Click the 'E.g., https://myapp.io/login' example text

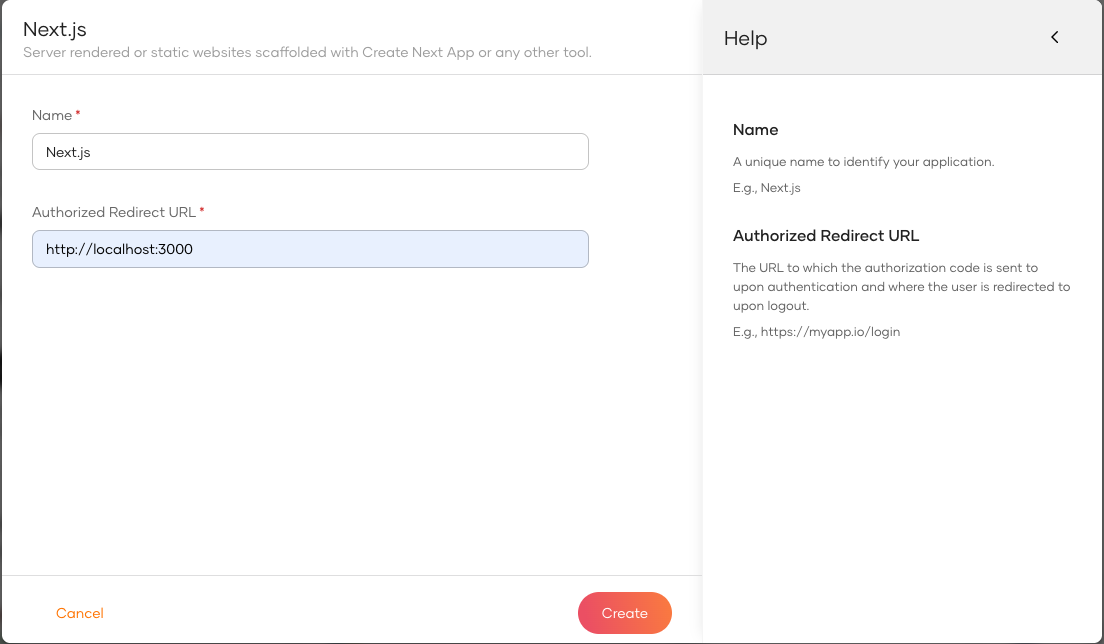point(817,332)
